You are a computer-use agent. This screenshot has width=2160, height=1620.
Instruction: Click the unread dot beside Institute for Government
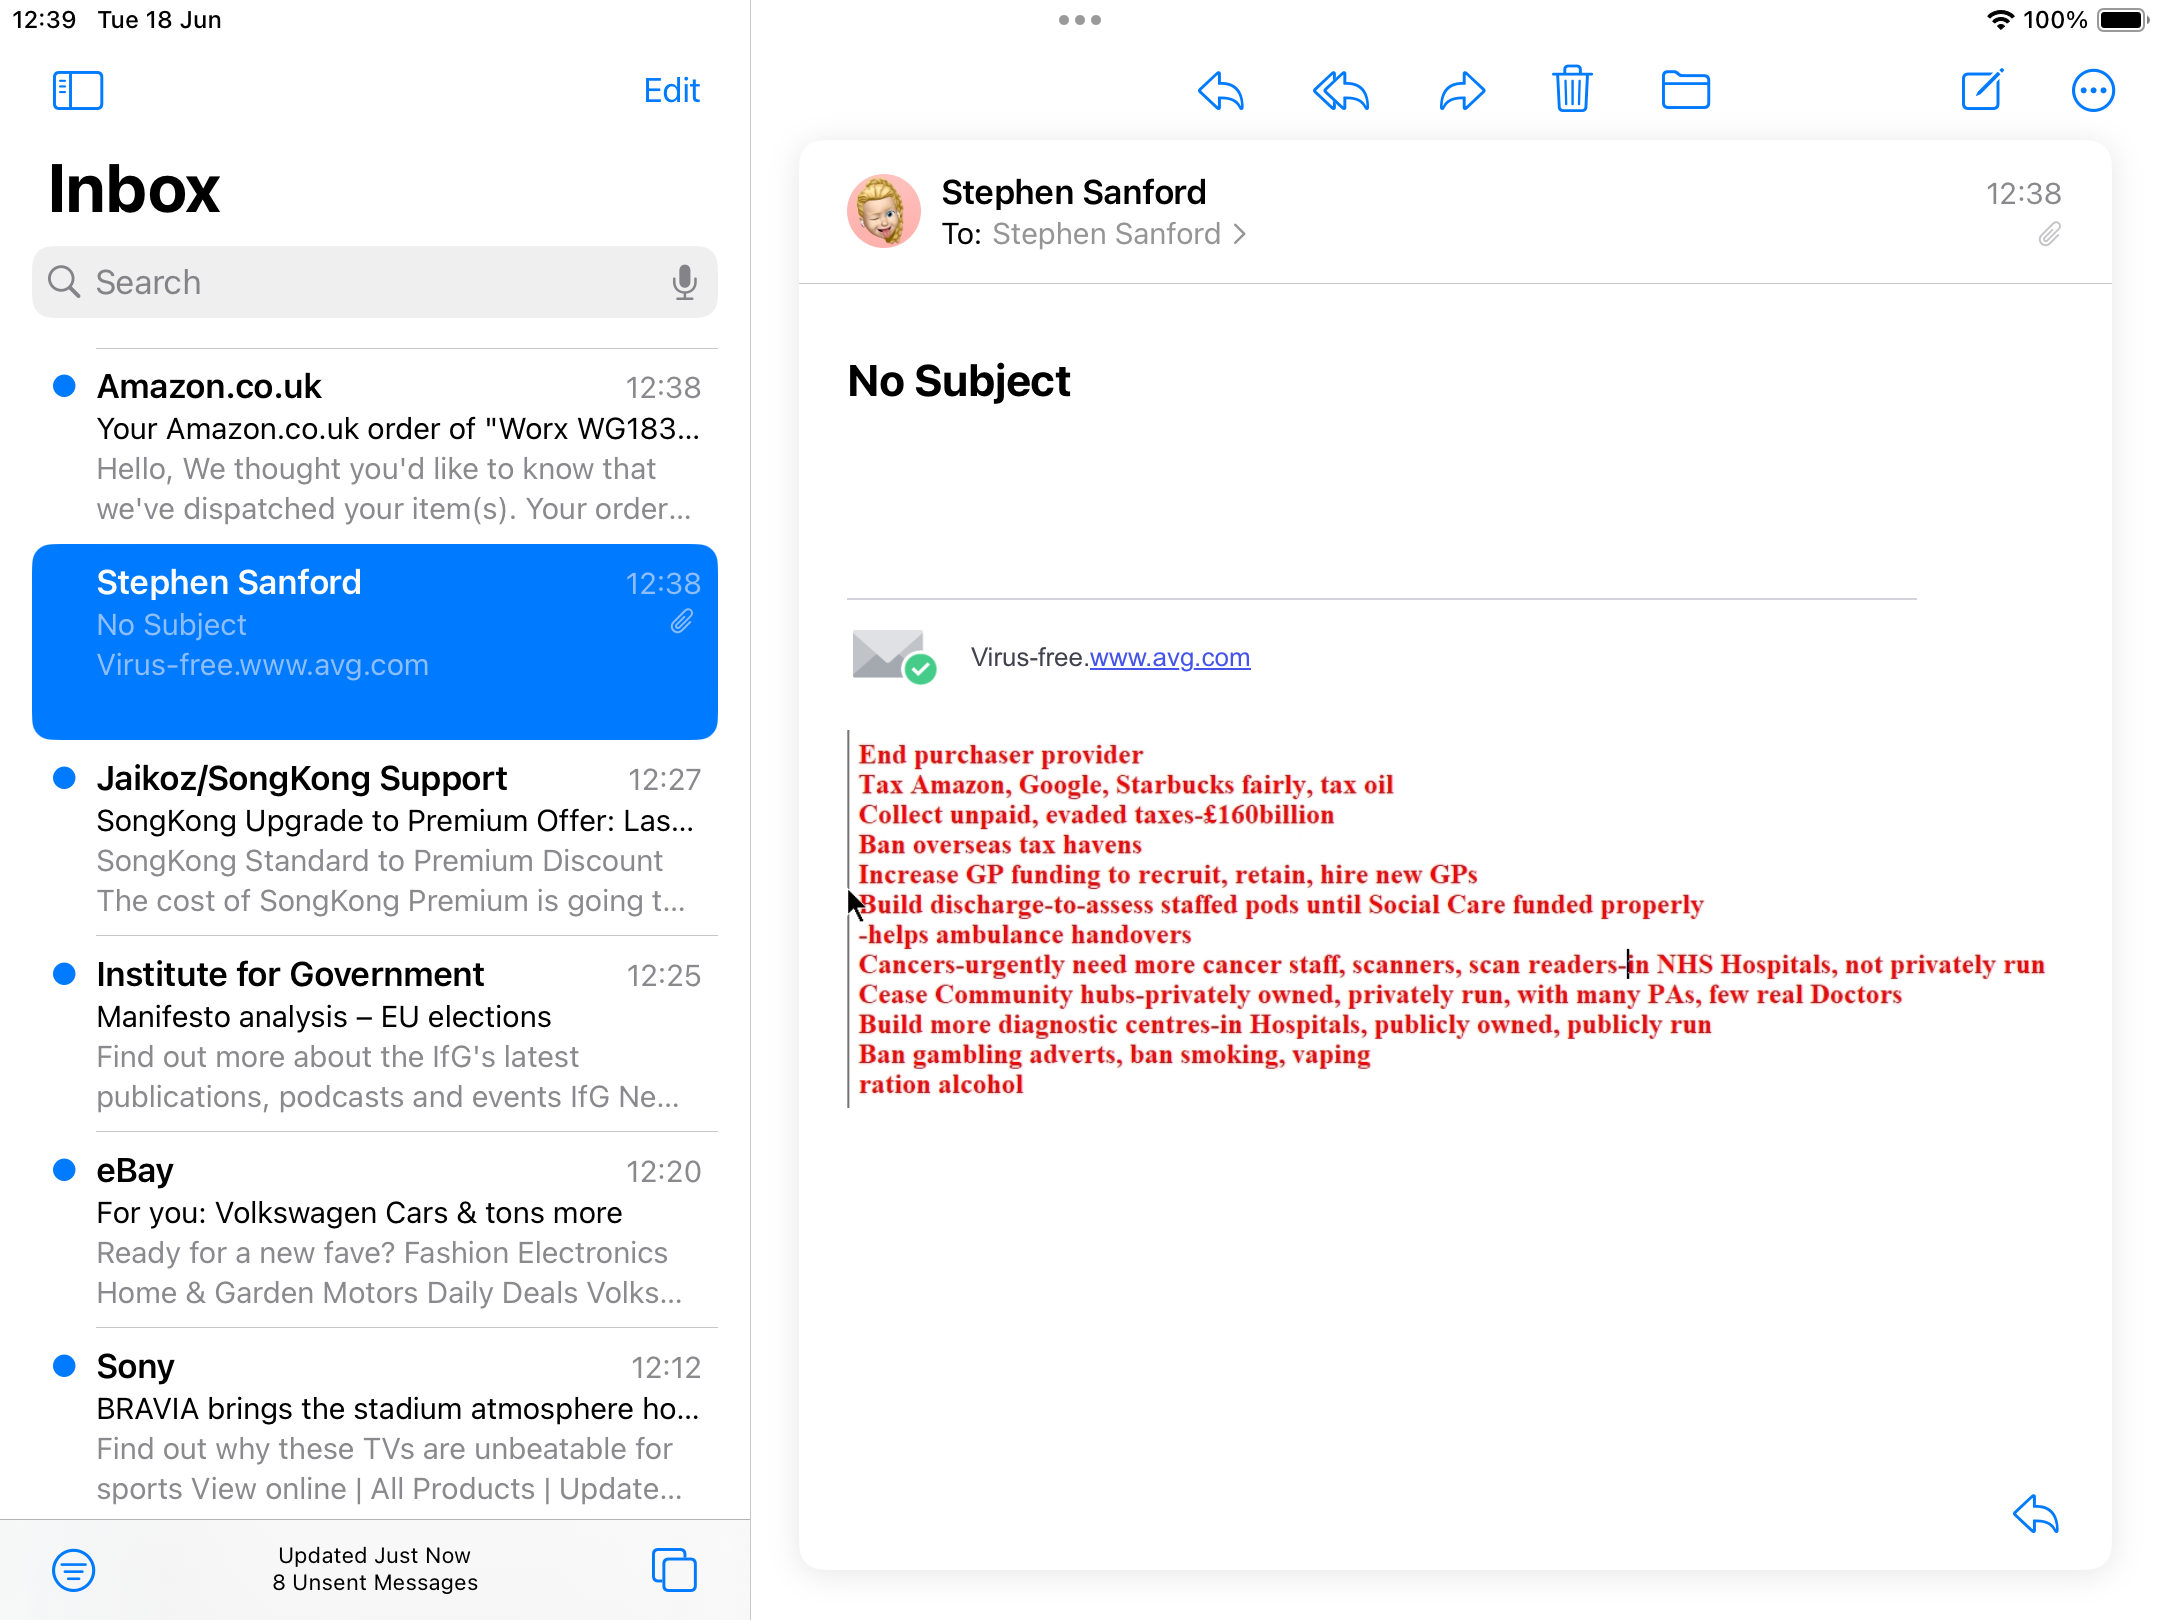pos(64,974)
